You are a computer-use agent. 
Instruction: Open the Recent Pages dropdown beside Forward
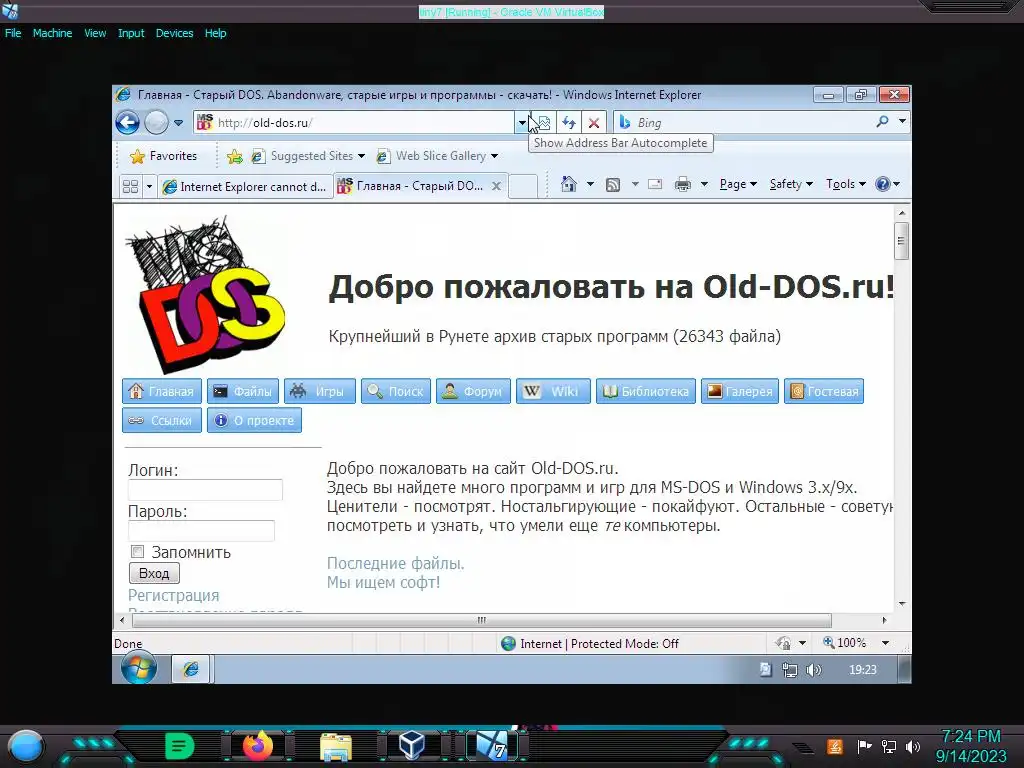pyautogui.click(x=178, y=123)
